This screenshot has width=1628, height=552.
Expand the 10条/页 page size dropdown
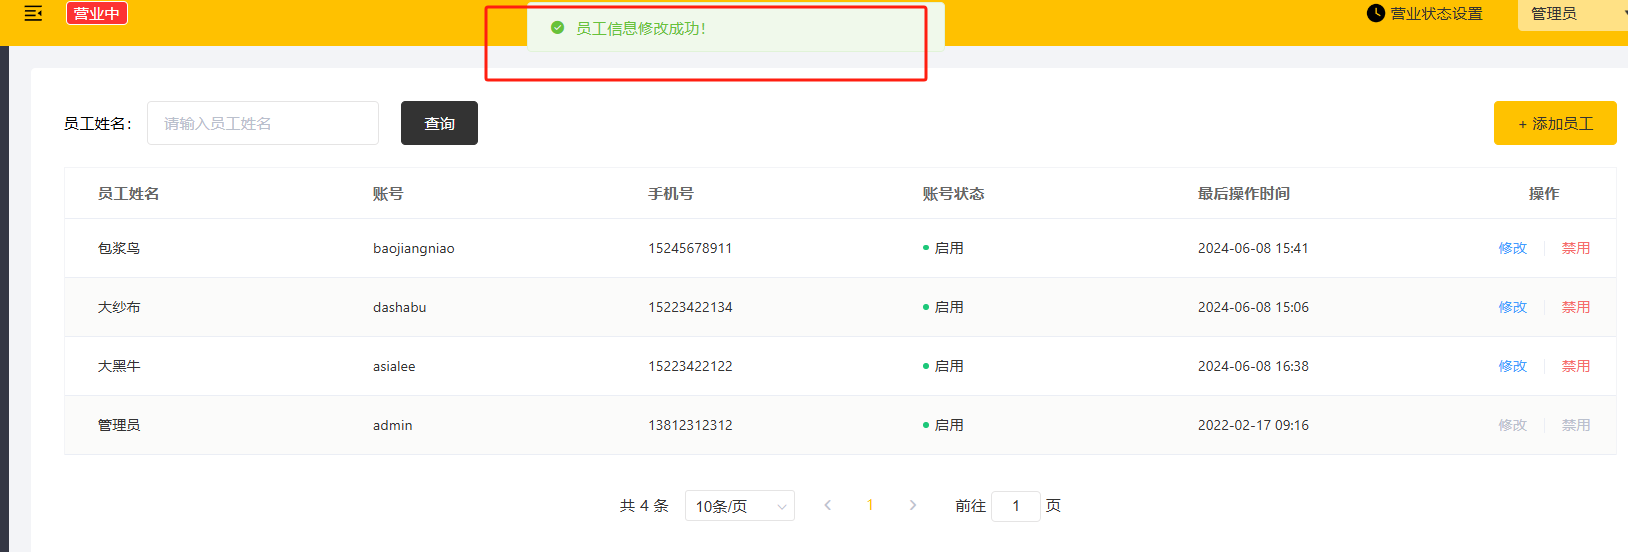tap(739, 506)
